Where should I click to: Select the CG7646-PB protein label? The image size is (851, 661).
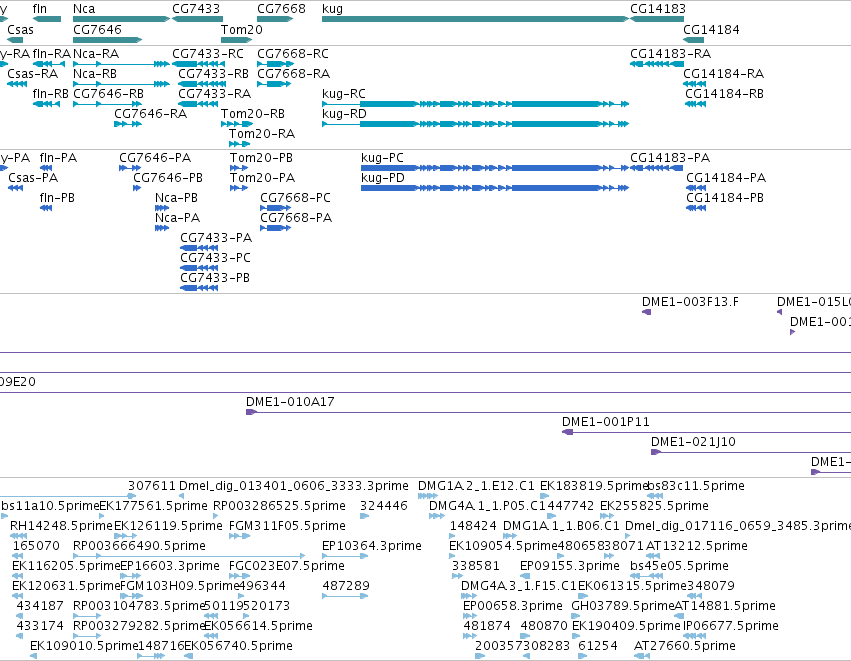click(168, 178)
